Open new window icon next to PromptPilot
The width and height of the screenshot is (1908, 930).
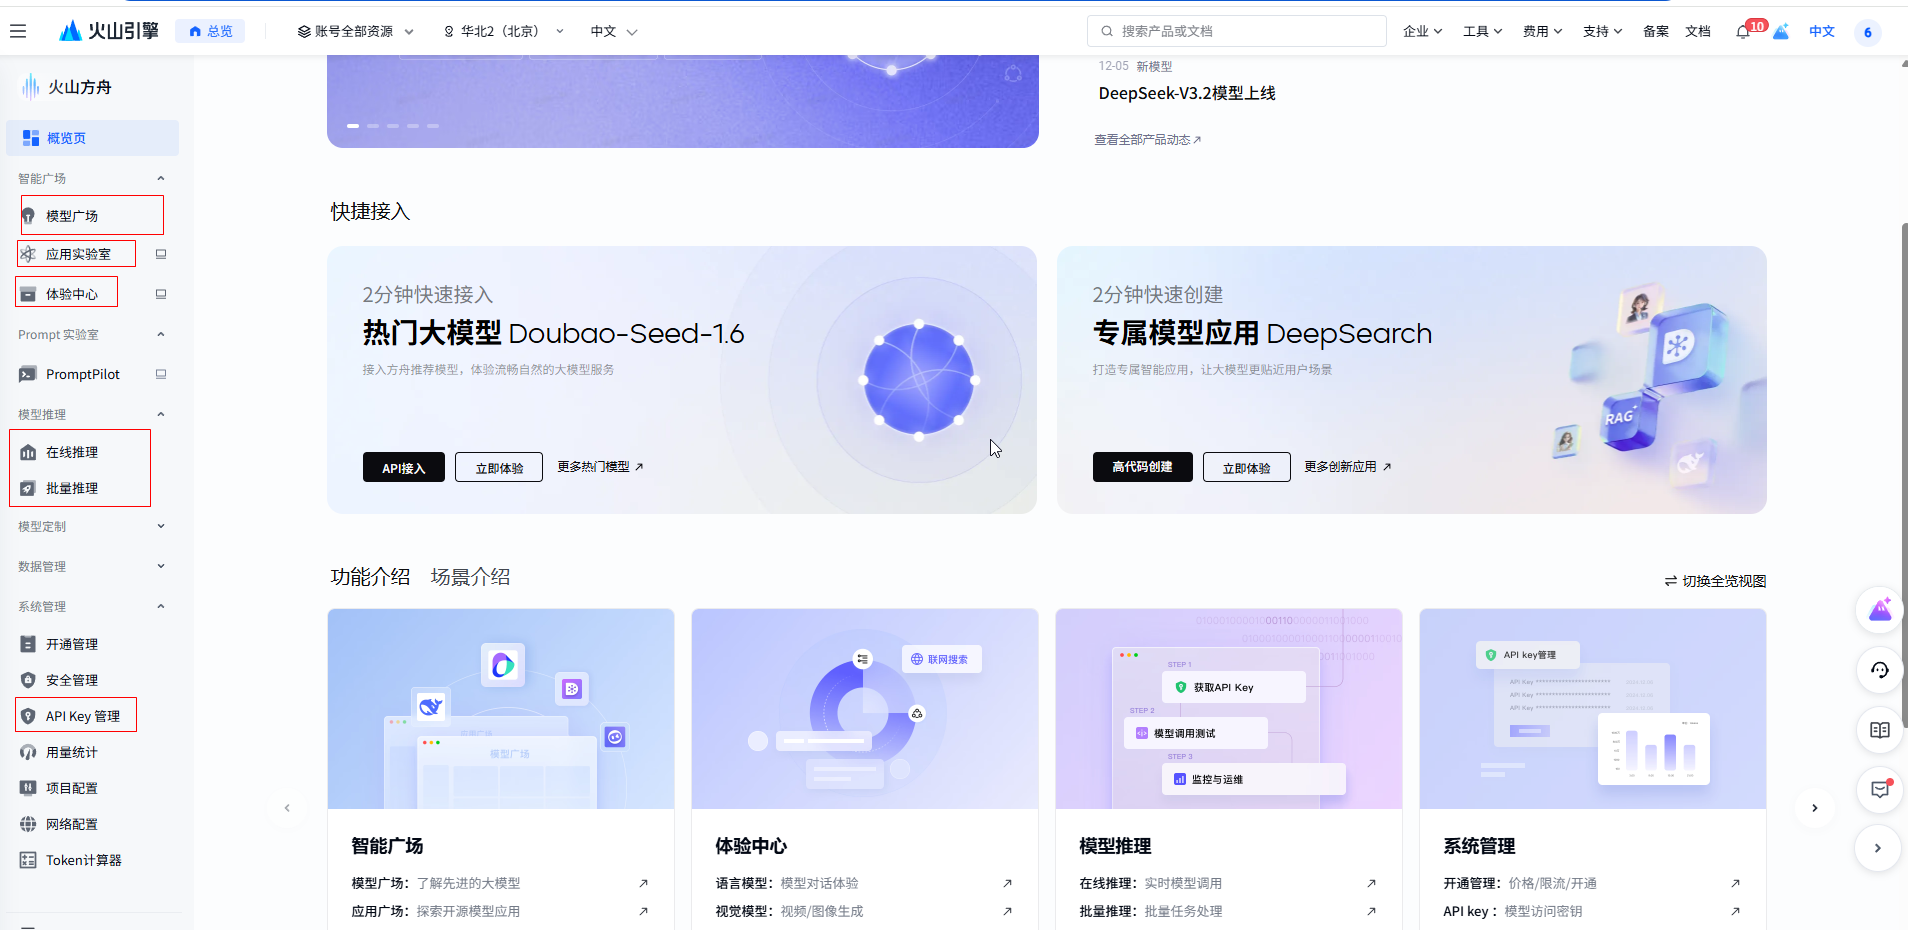[x=161, y=374]
